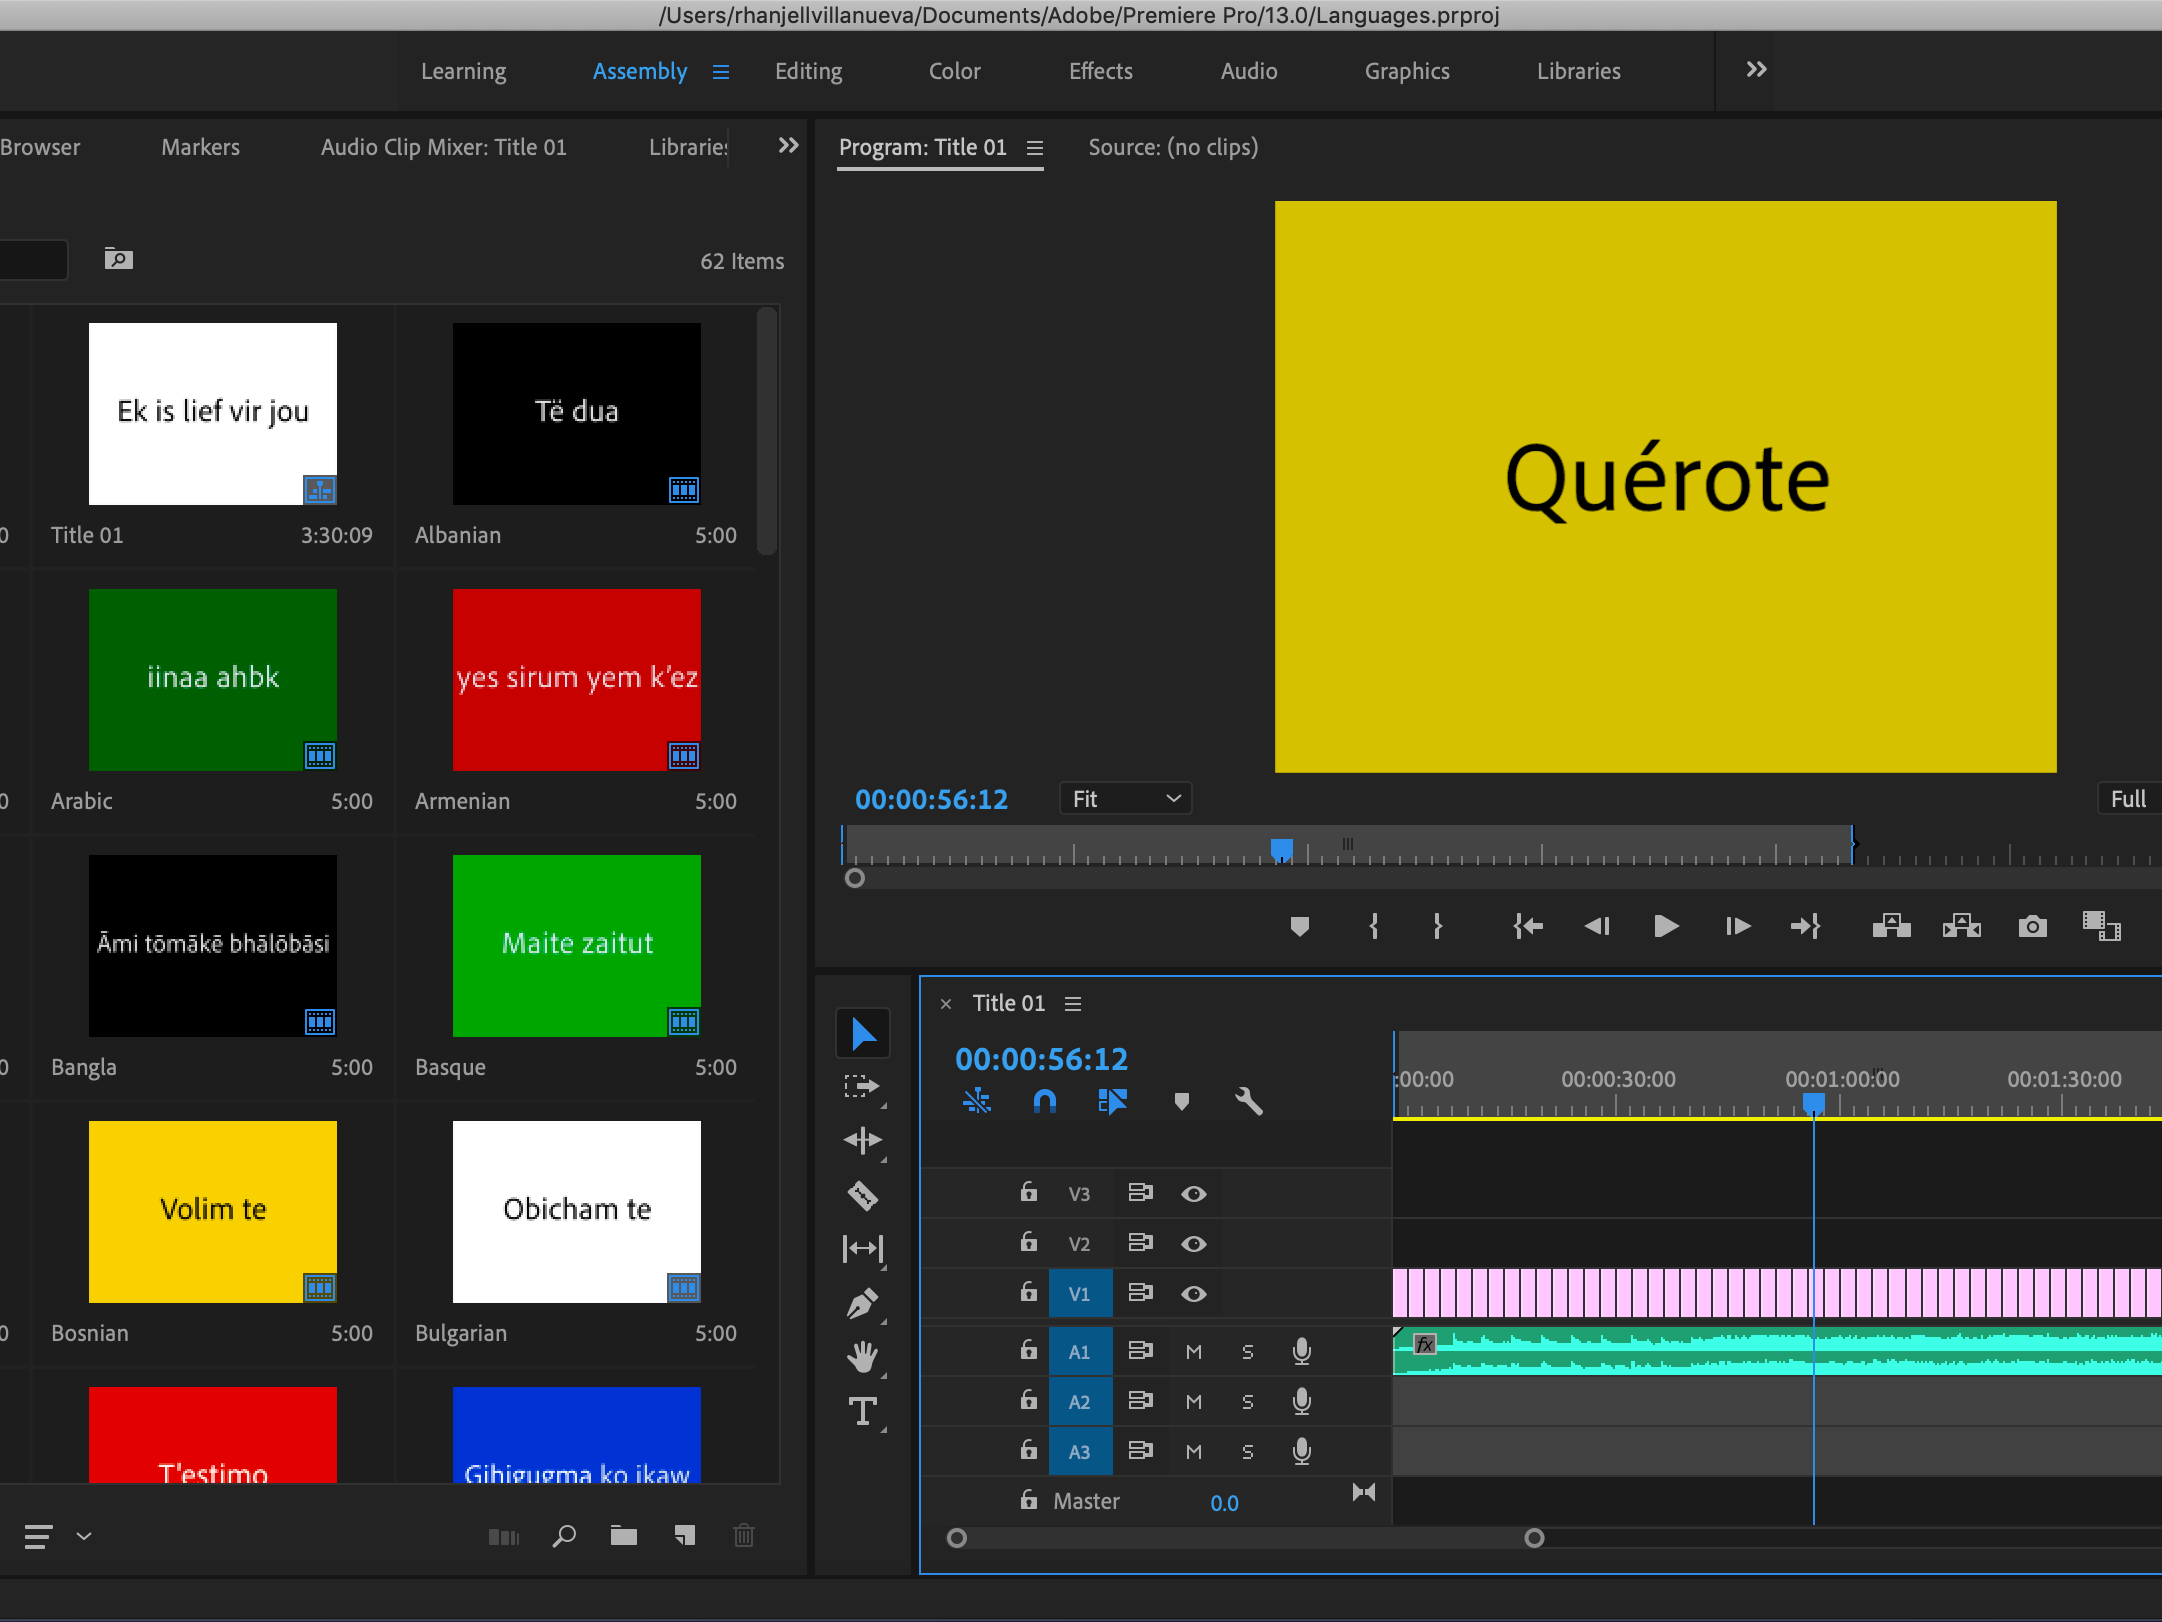
Task: Switch to Editing workspace
Action: (808, 71)
